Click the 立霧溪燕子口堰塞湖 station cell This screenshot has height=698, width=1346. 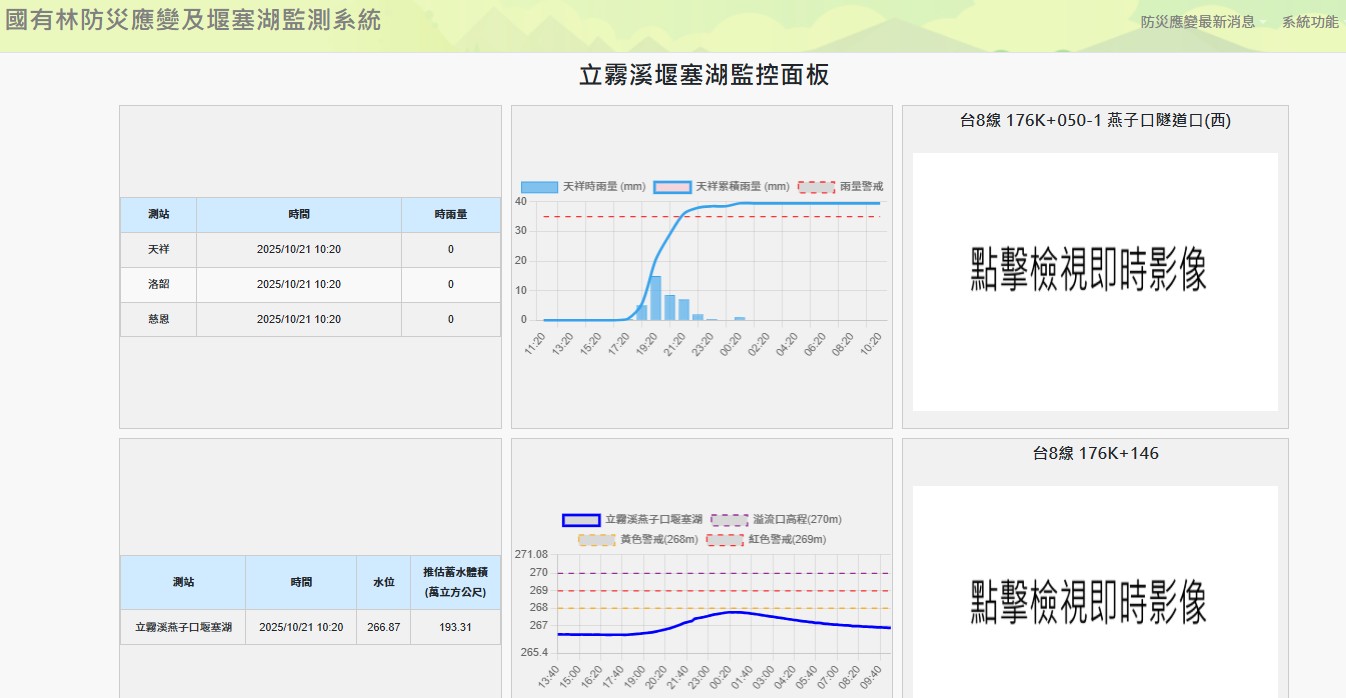183,627
